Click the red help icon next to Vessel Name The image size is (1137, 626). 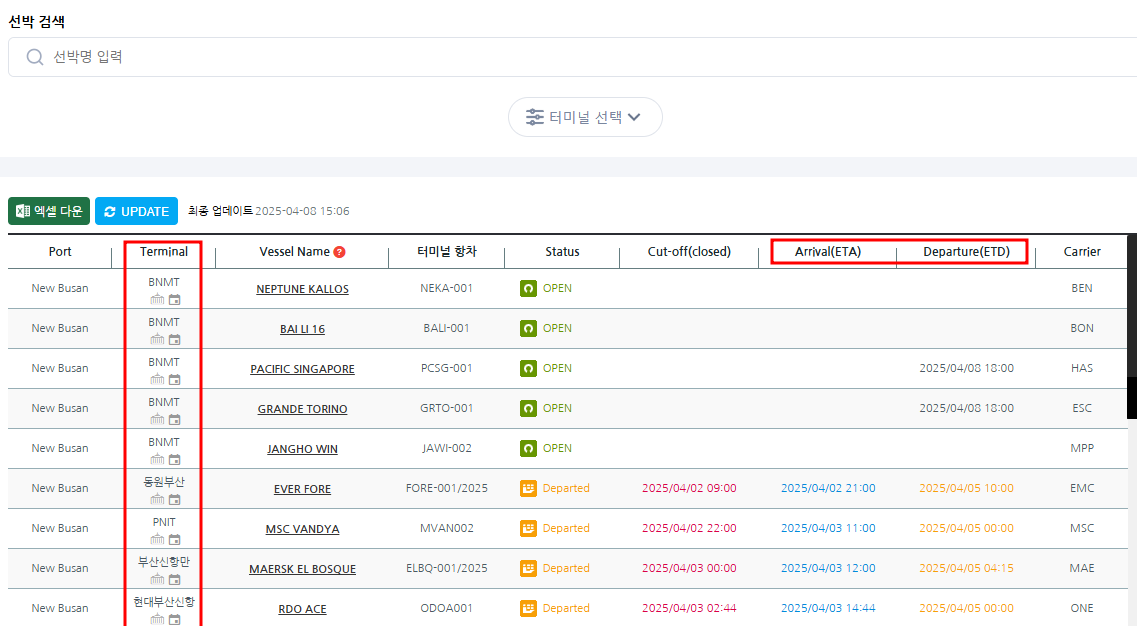click(x=339, y=252)
